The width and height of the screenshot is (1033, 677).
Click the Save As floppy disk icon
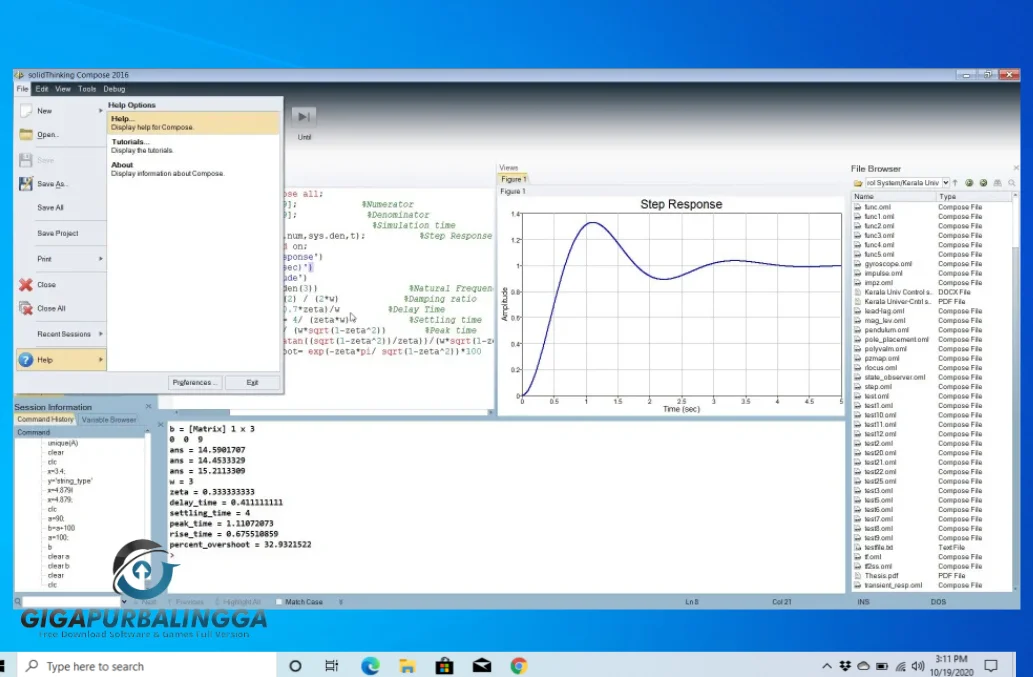[26, 184]
